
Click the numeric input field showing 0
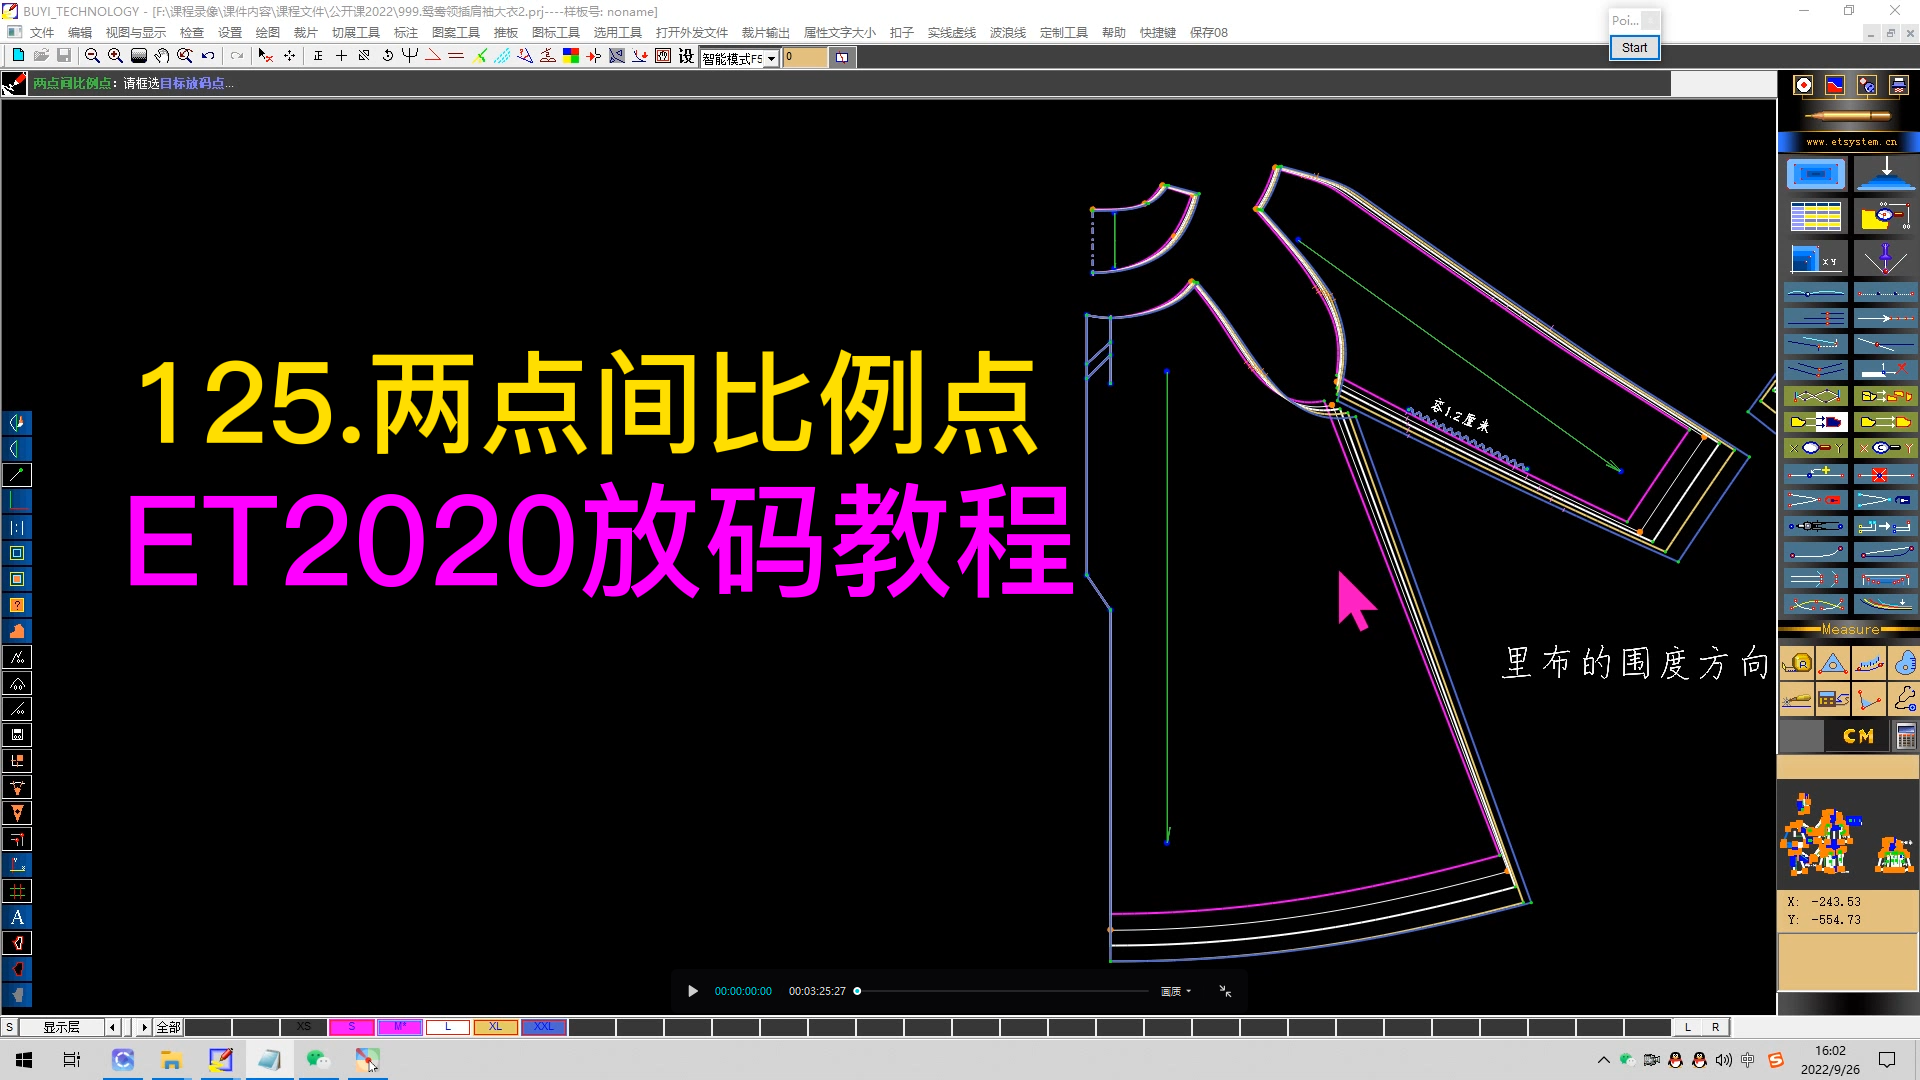point(805,57)
